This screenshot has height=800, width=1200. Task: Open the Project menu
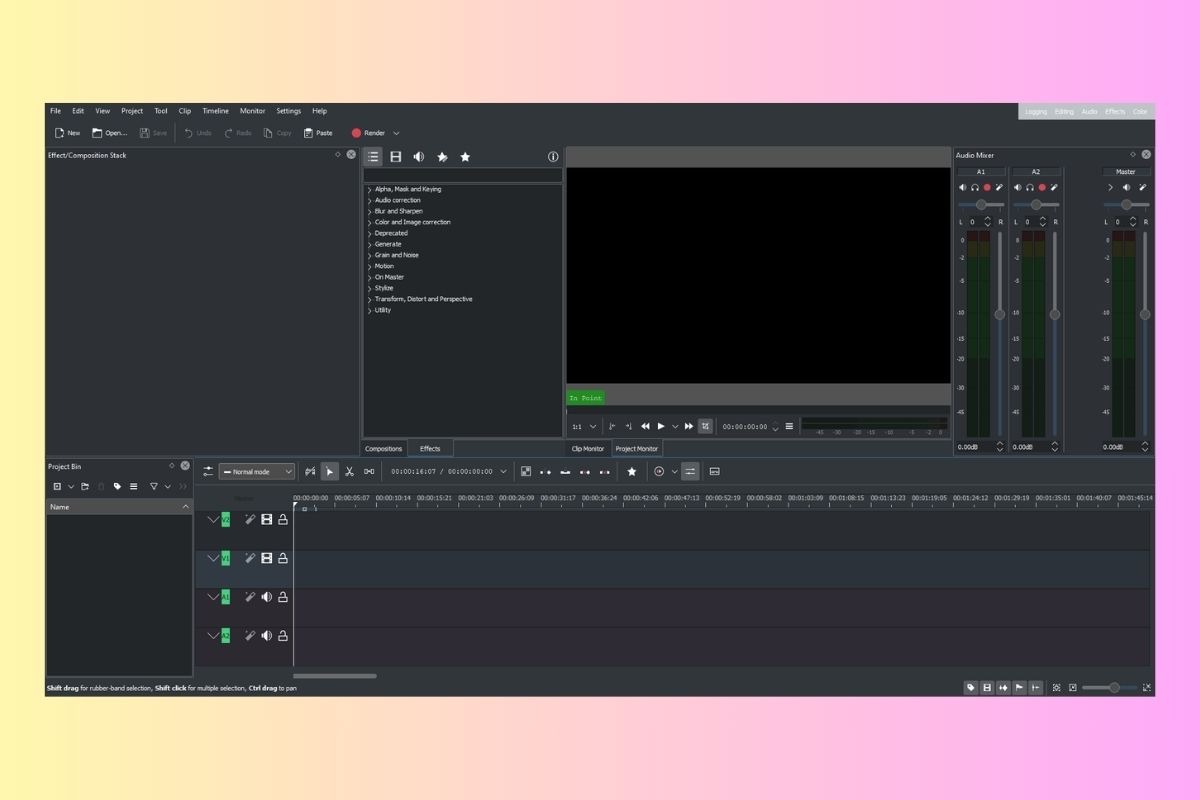[132, 111]
